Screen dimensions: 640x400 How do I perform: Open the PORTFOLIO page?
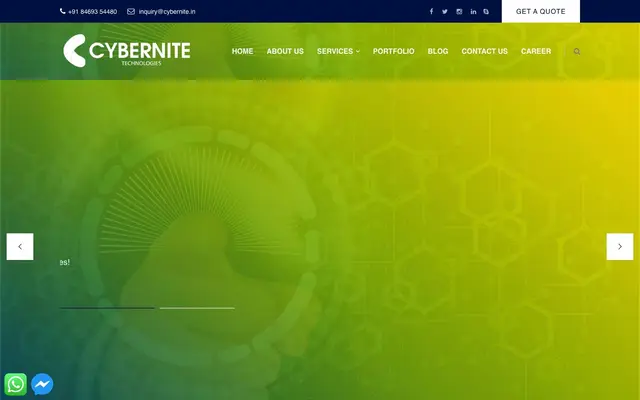[x=393, y=51]
